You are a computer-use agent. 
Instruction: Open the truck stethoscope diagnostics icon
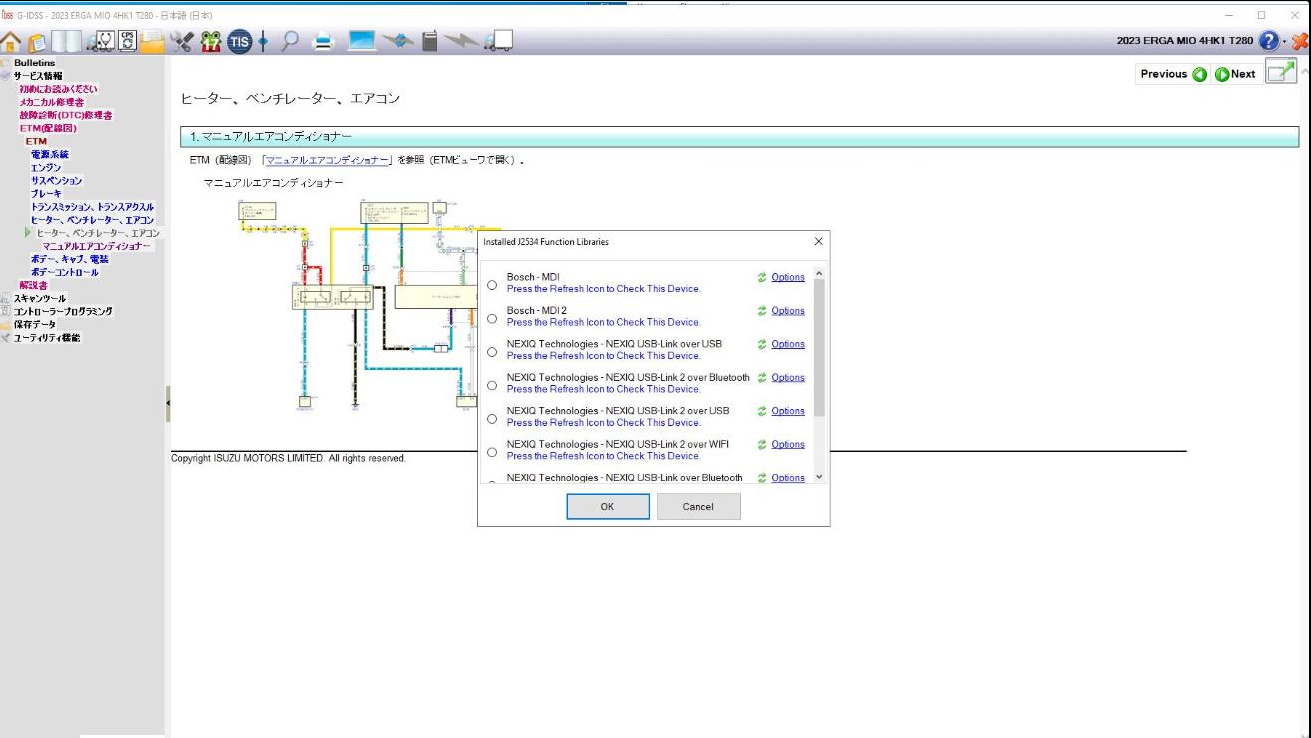point(101,41)
